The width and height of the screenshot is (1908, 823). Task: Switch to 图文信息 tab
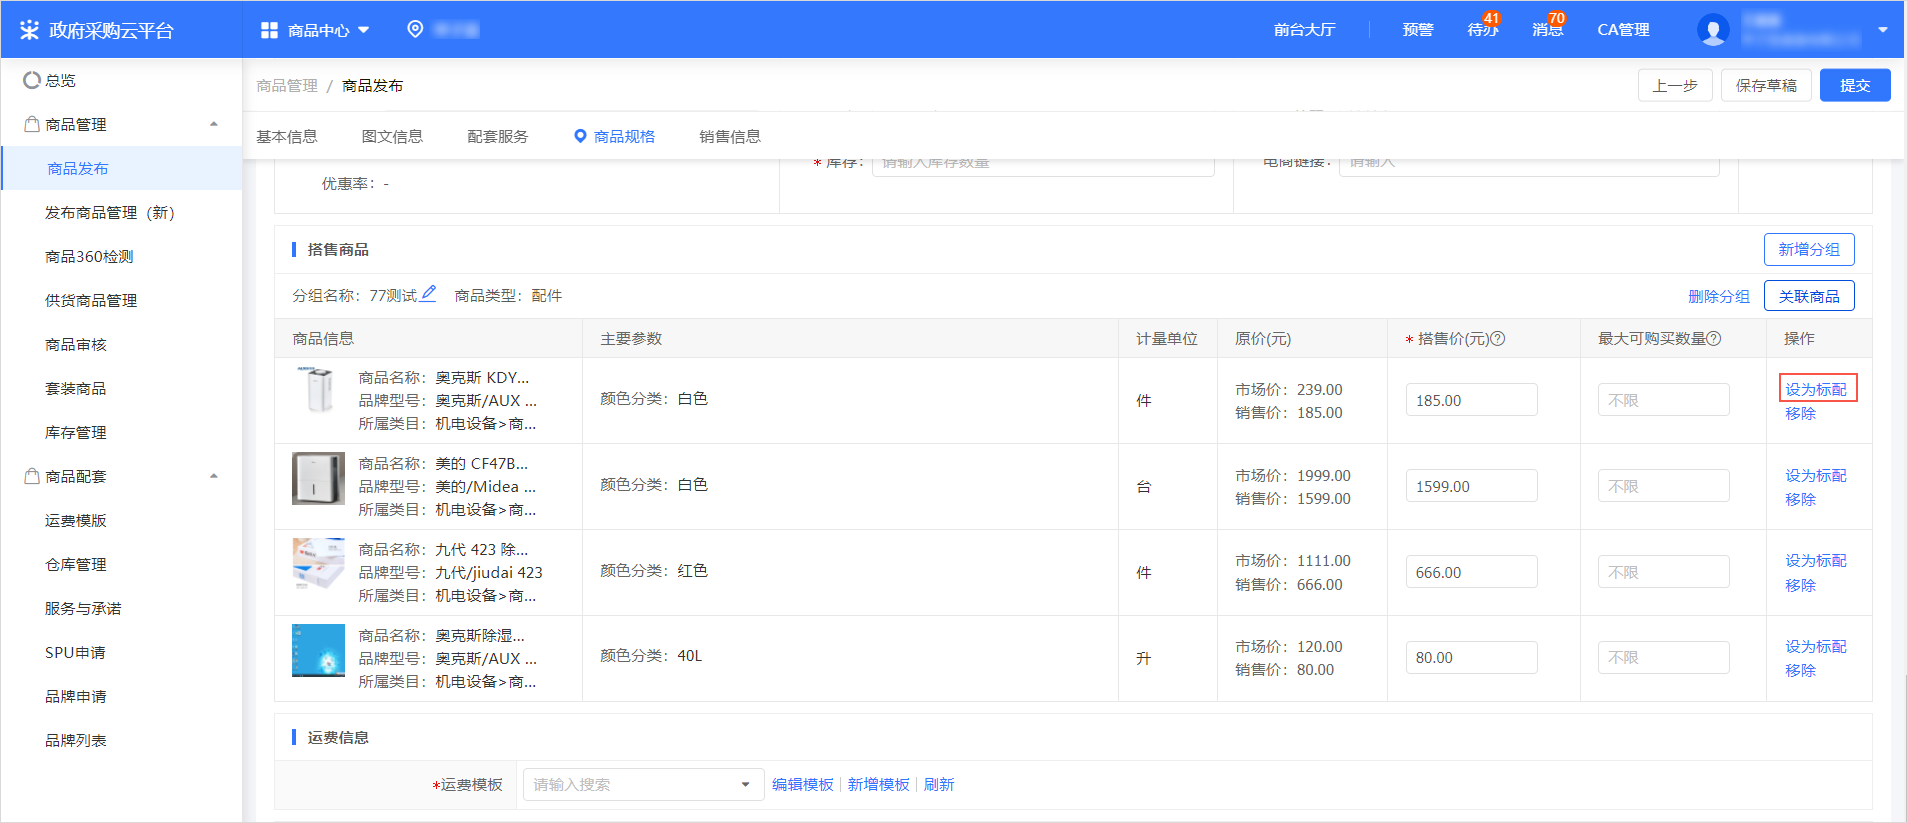pos(392,137)
